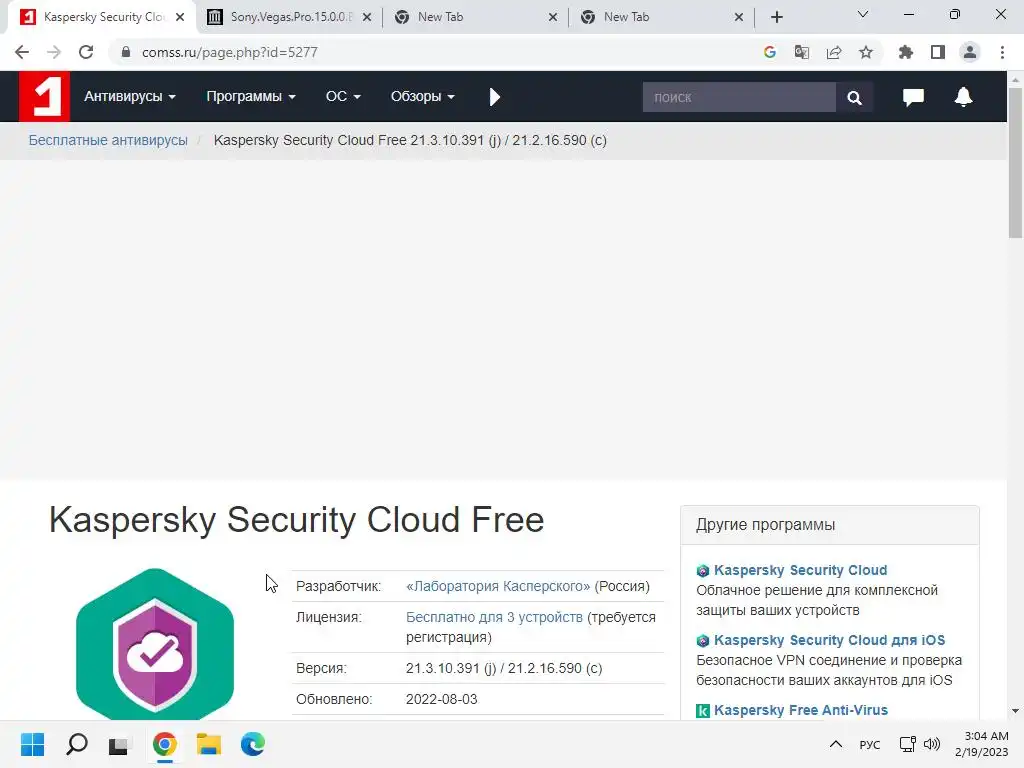
Task: Launch Microsoft Edge from taskbar
Action: [x=253, y=744]
